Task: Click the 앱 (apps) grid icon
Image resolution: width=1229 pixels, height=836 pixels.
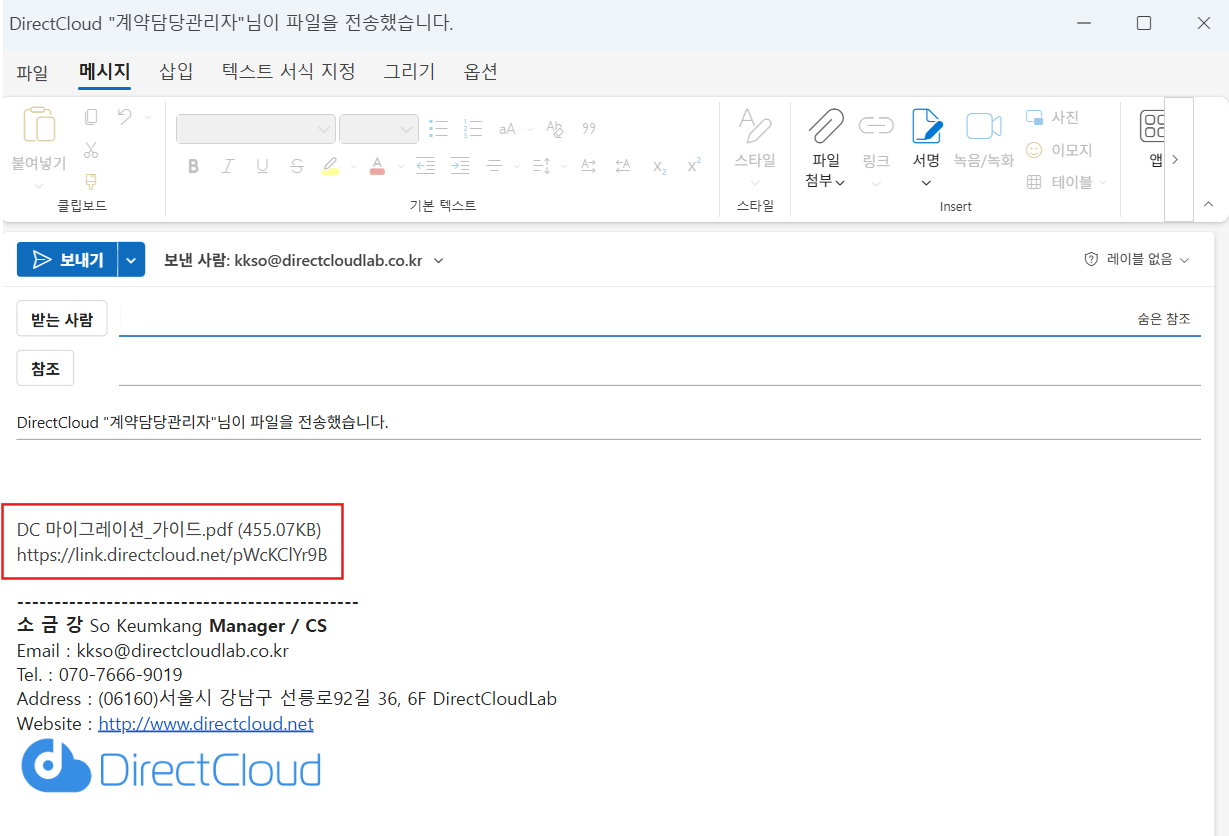Action: pyautogui.click(x=1154, y=126)
